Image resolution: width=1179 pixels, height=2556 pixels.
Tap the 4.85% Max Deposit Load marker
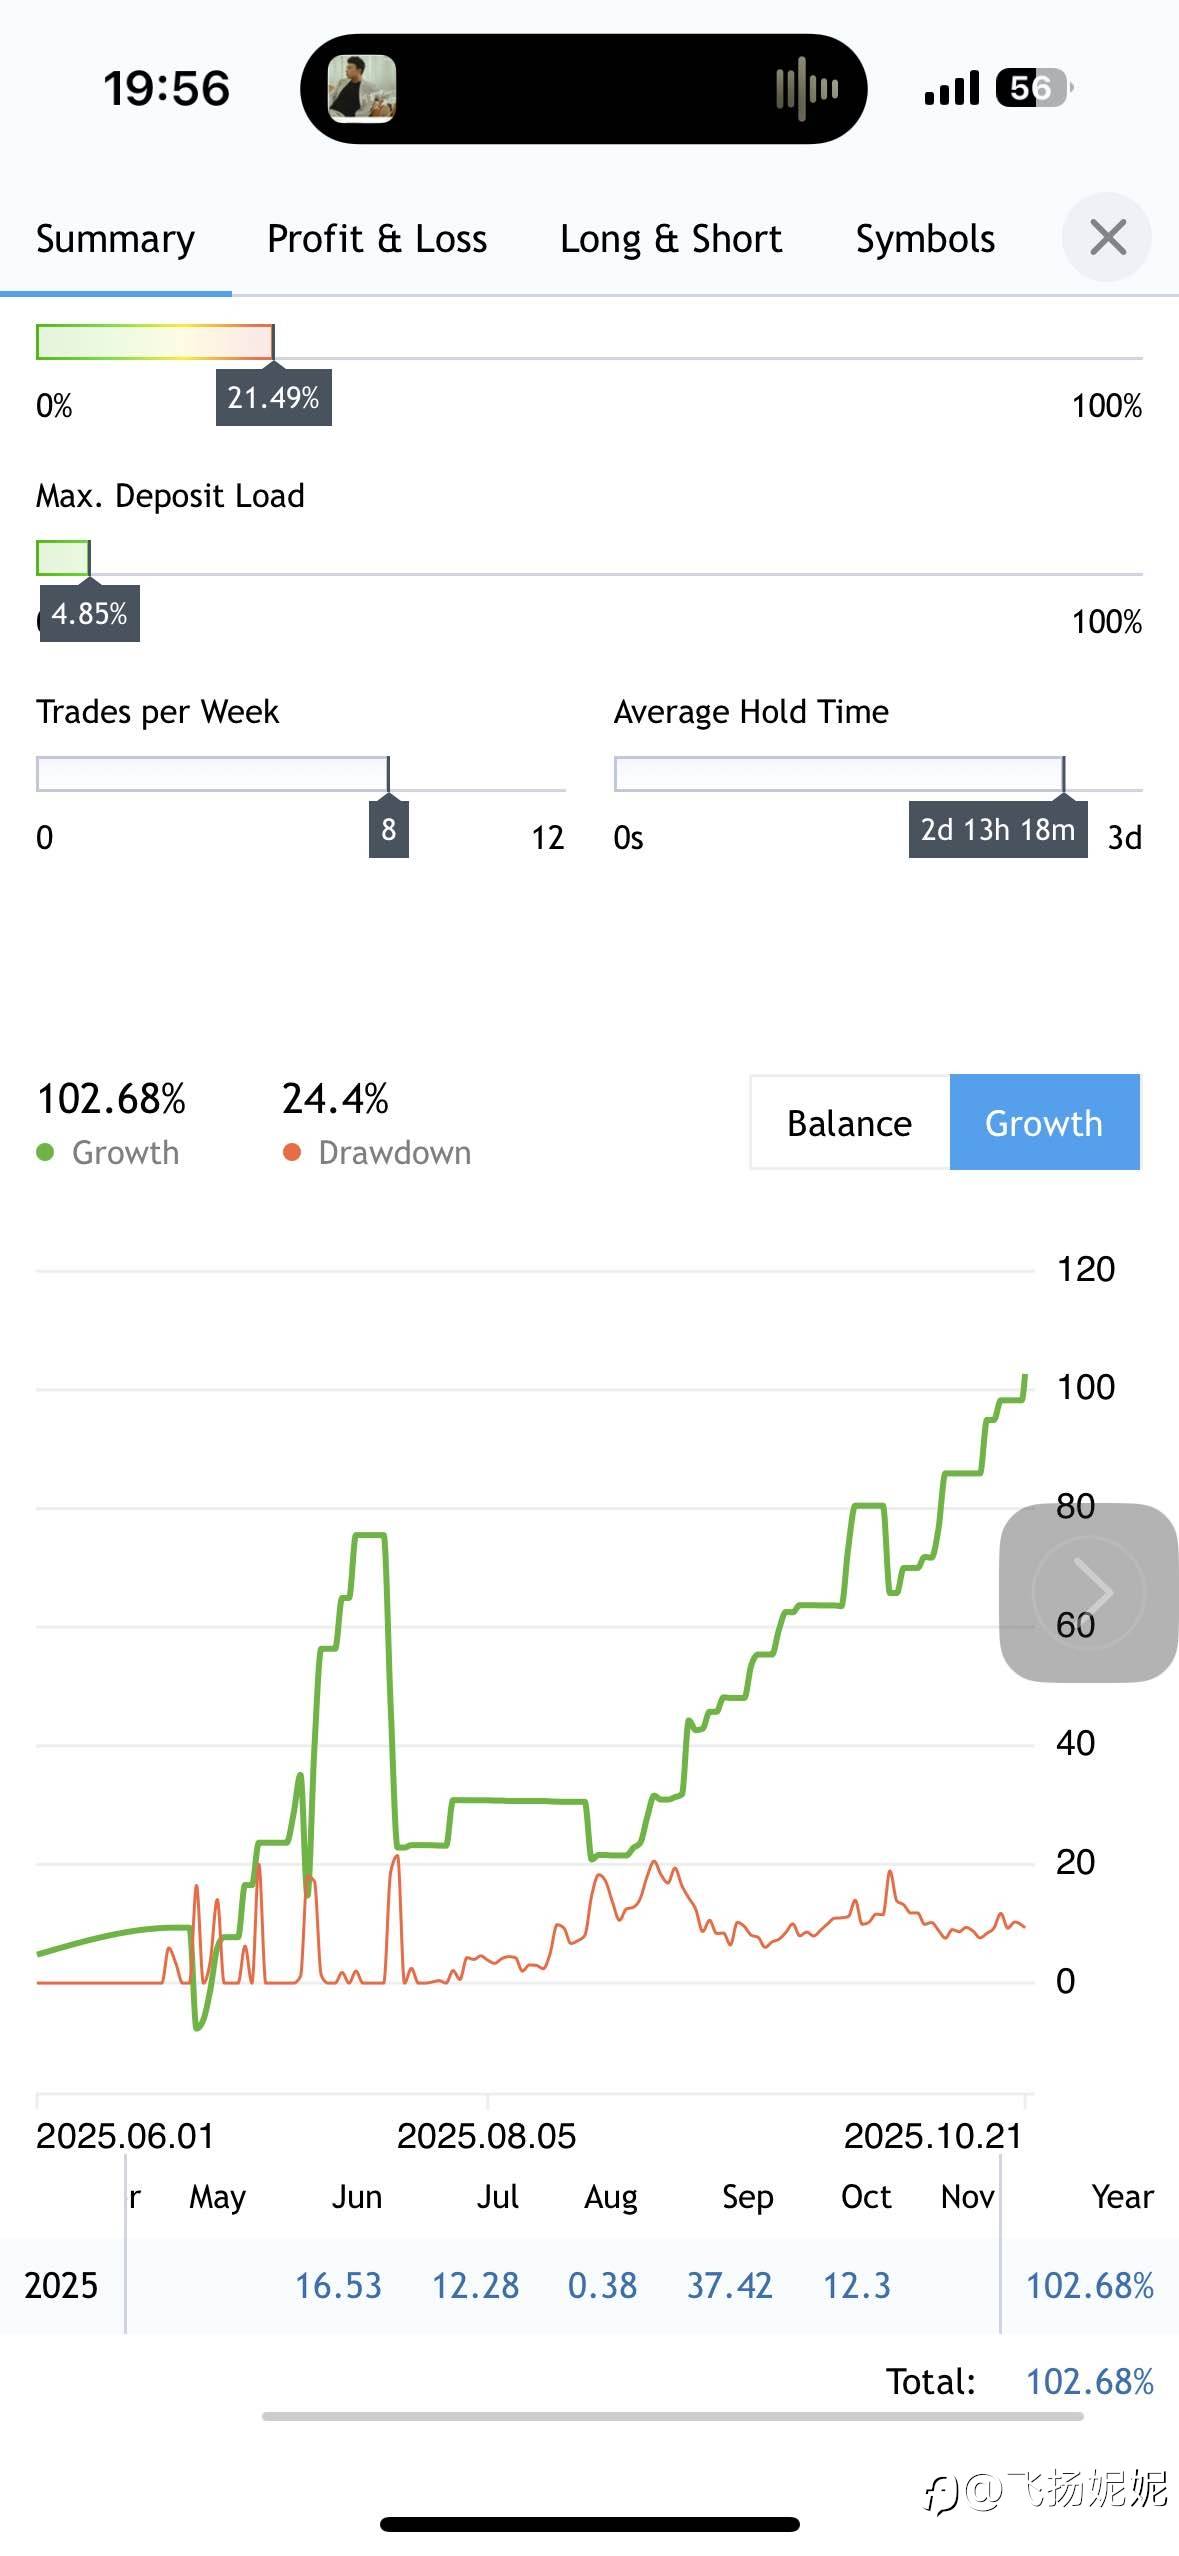coord(89,613)
